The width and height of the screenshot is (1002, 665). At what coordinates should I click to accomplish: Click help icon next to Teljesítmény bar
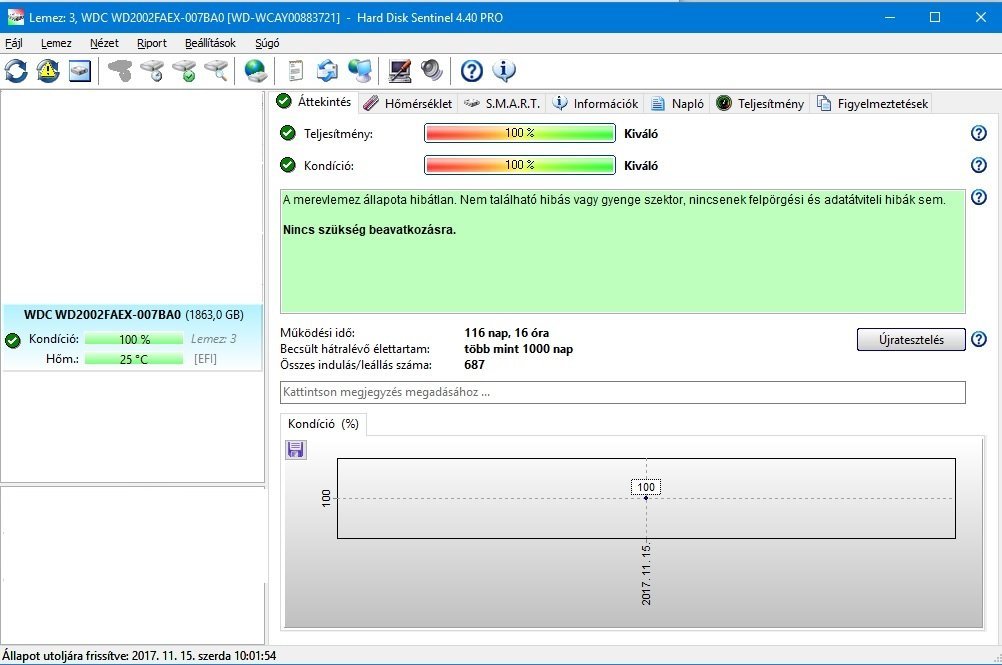pos(978,133)
